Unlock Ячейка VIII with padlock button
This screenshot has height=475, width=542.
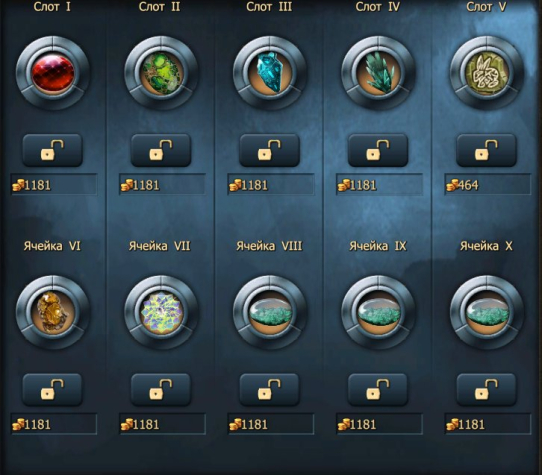pos(270,390)
